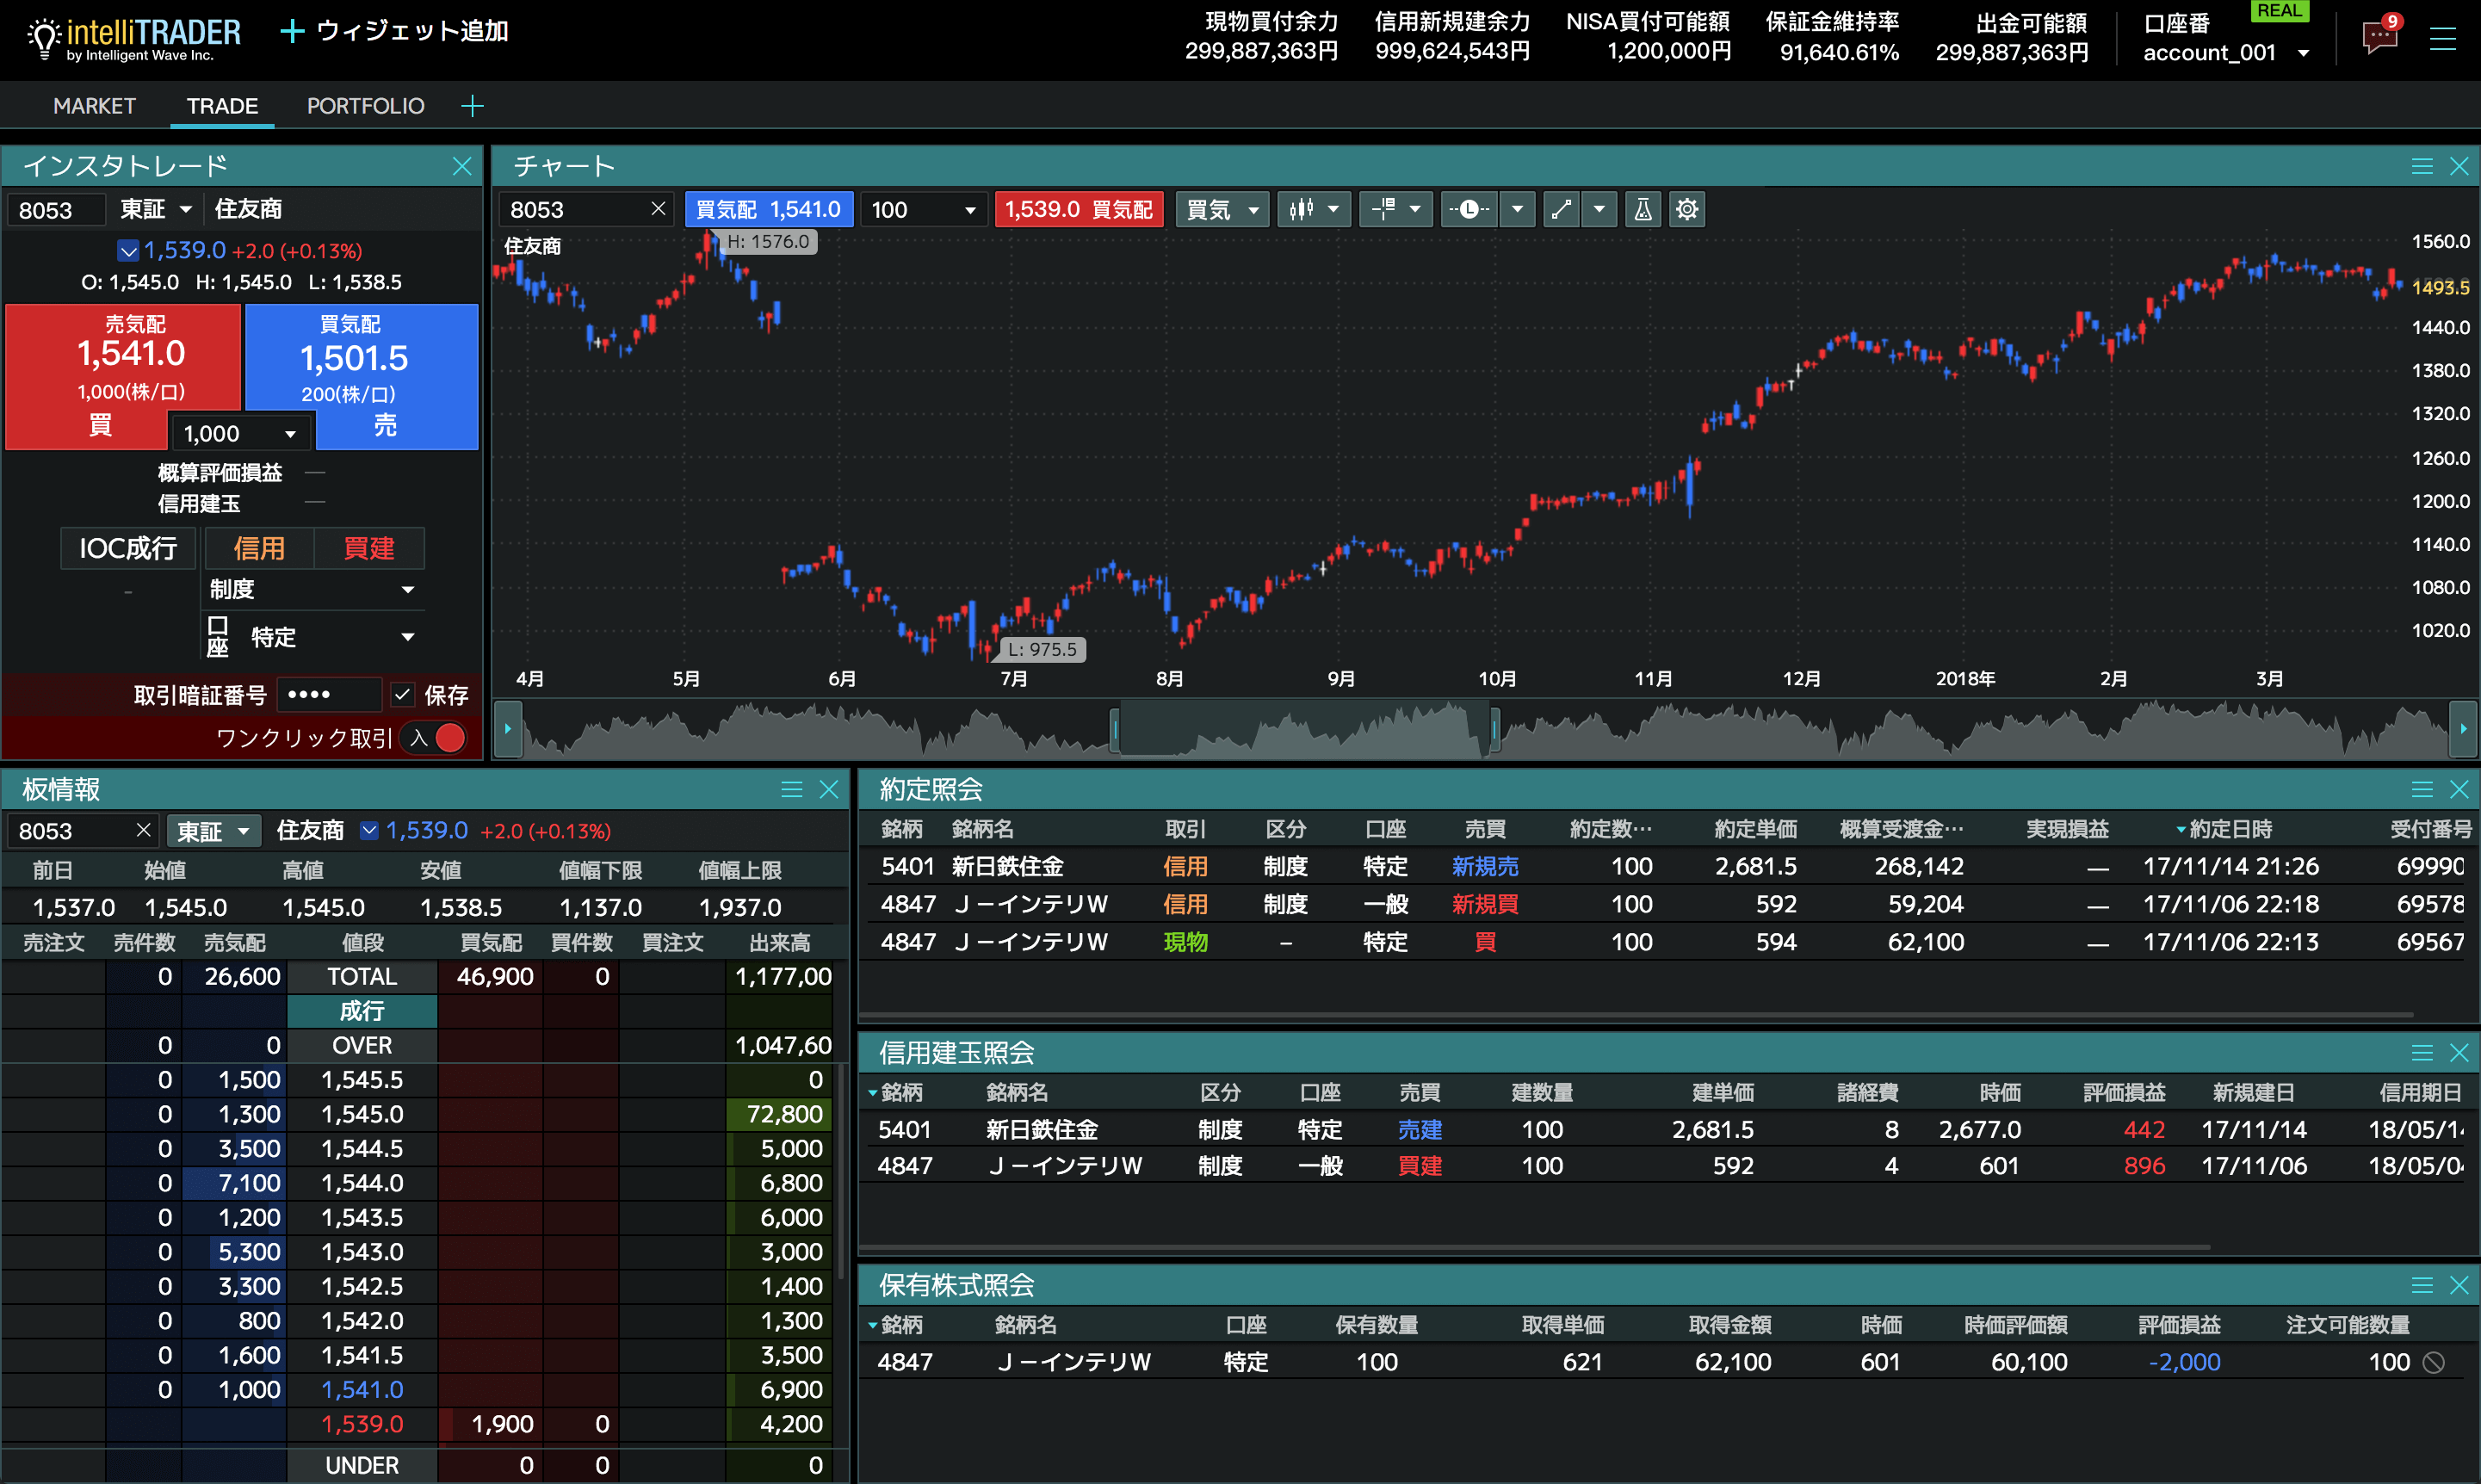The width and height of the screenshot is (2481, 1484).
Task: Close the 板情報 panel
Action: 828,790
